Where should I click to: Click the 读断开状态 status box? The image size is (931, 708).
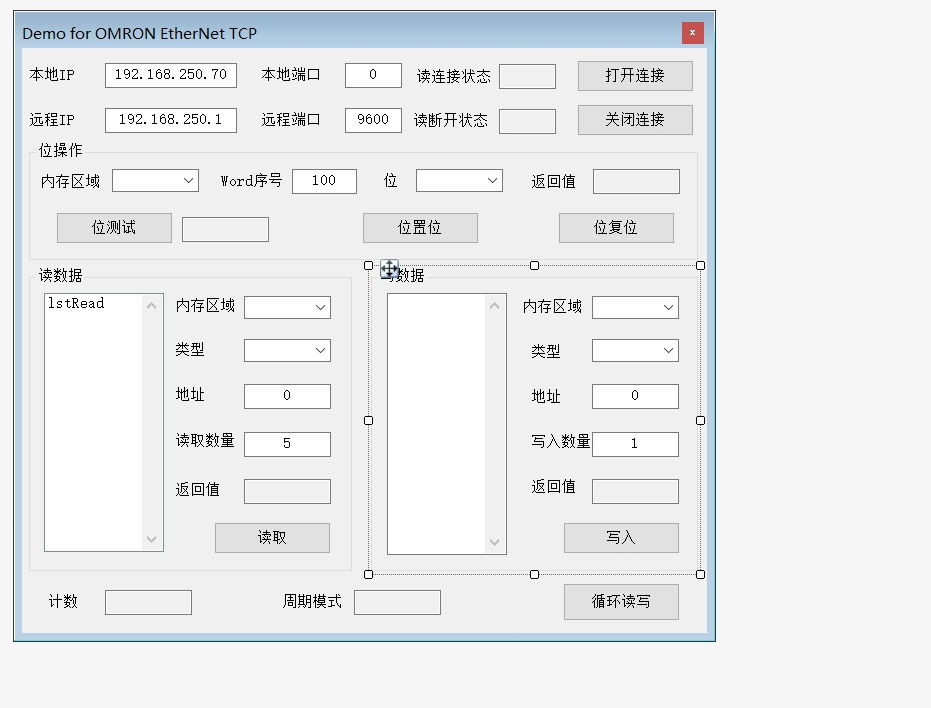coord(527,121)
